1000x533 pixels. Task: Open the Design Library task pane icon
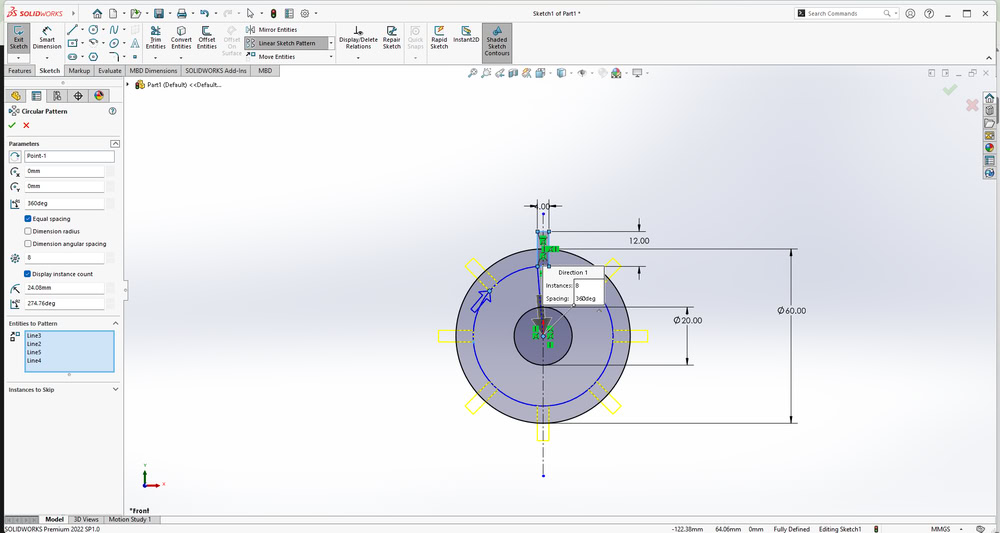(989, 110)
